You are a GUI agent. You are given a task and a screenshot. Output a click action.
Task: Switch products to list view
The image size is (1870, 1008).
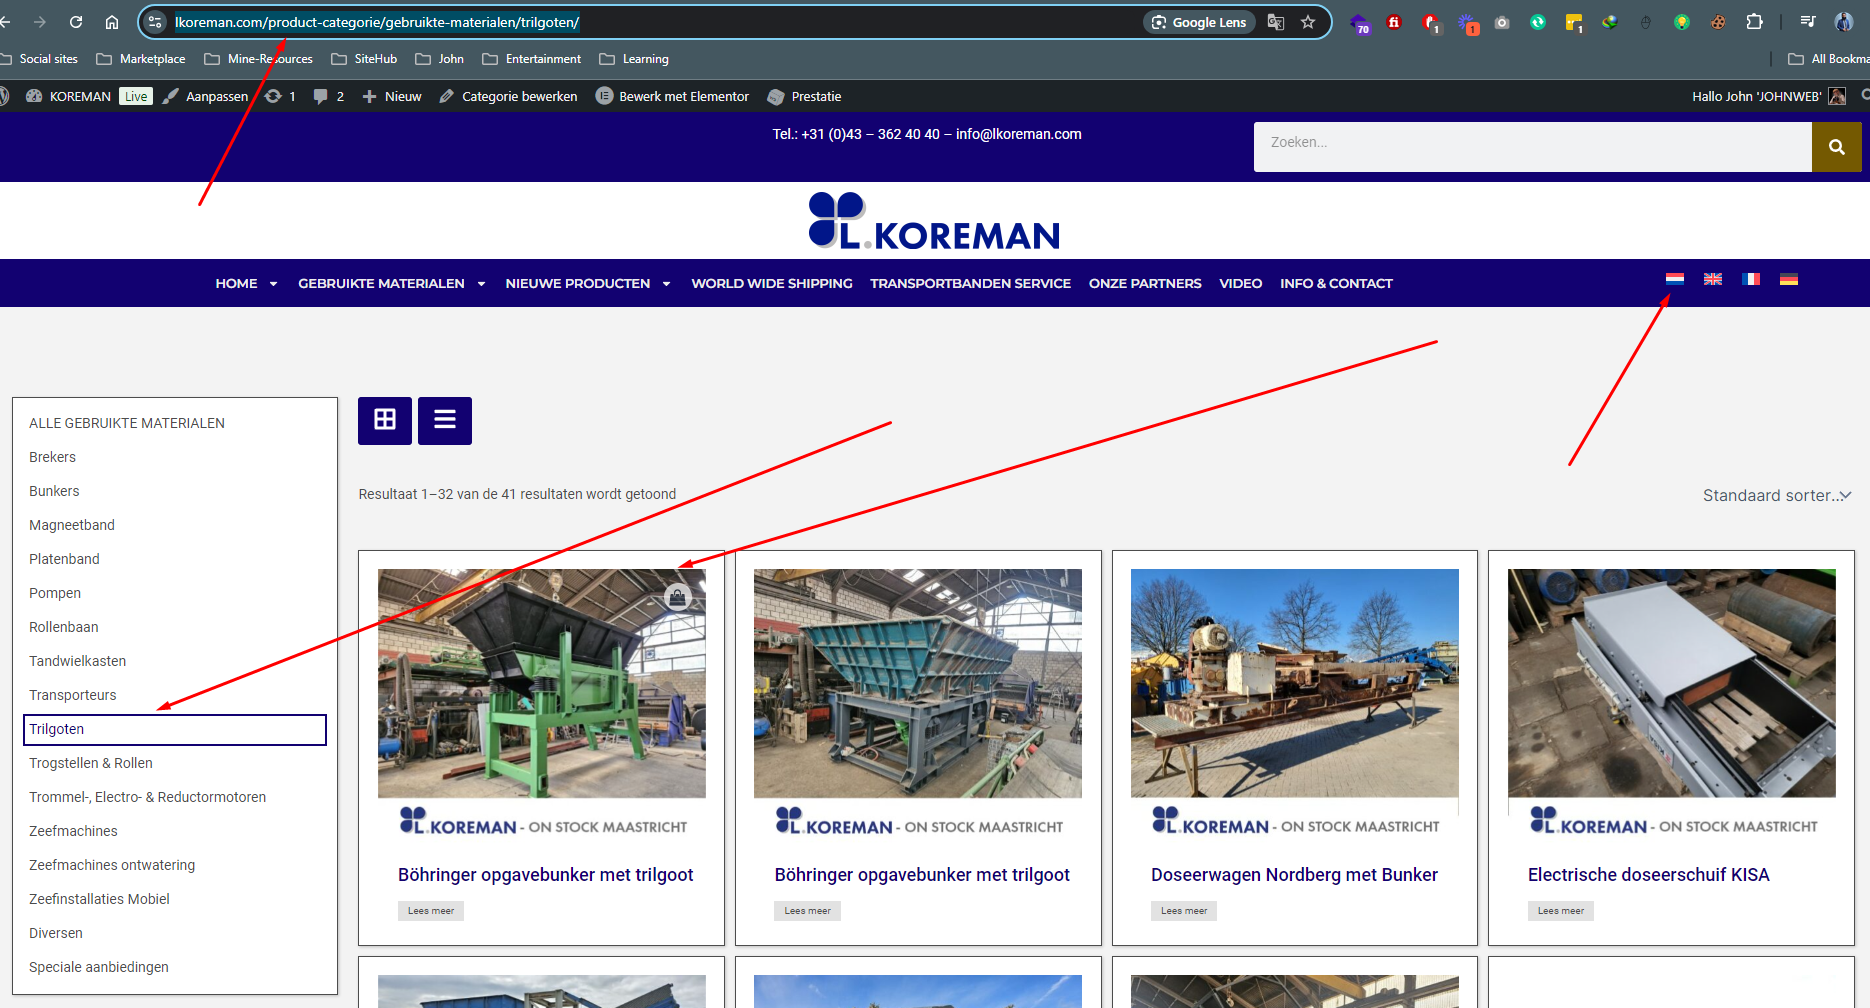pos(445,420)
